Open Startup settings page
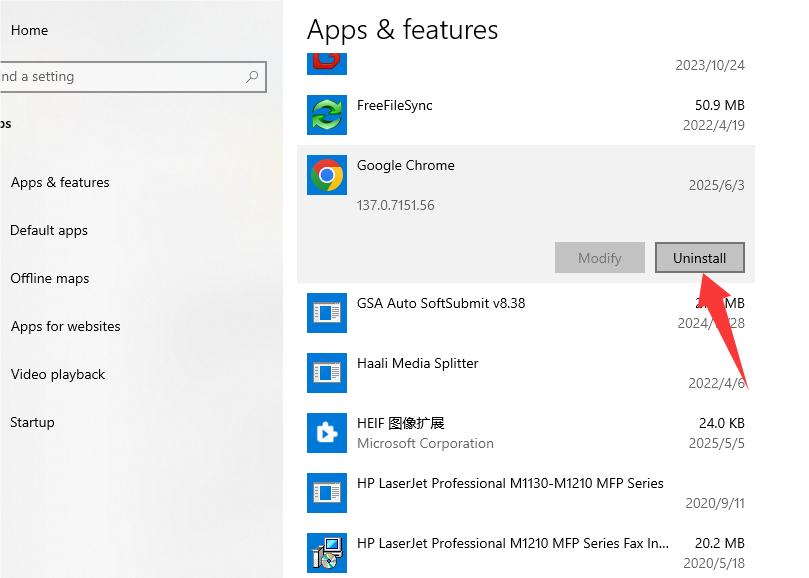Screen dimensions: 809x578 (32, 422)
